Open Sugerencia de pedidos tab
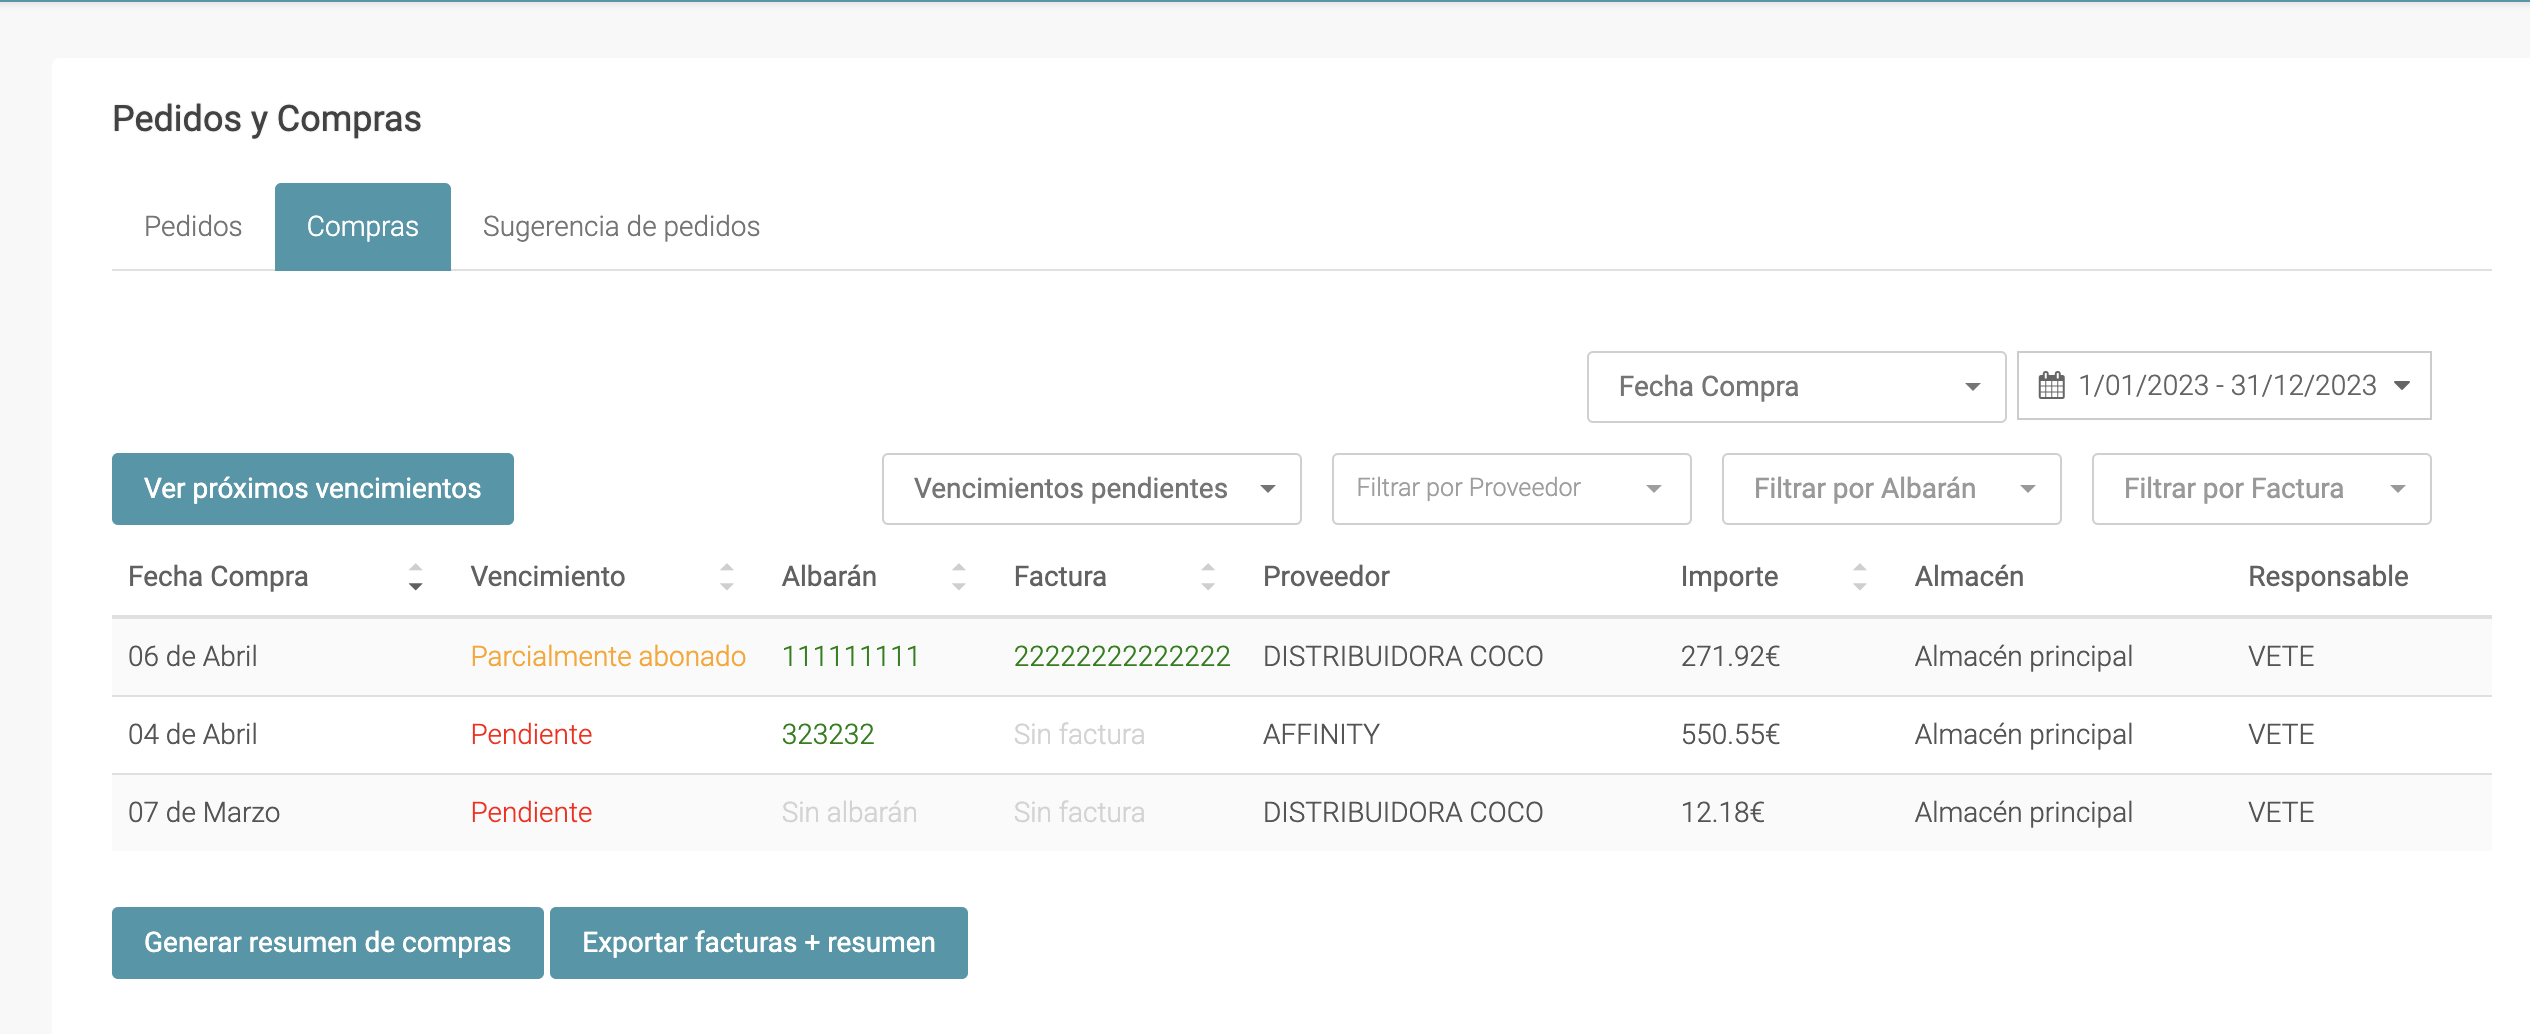 (x=621, y=227)
